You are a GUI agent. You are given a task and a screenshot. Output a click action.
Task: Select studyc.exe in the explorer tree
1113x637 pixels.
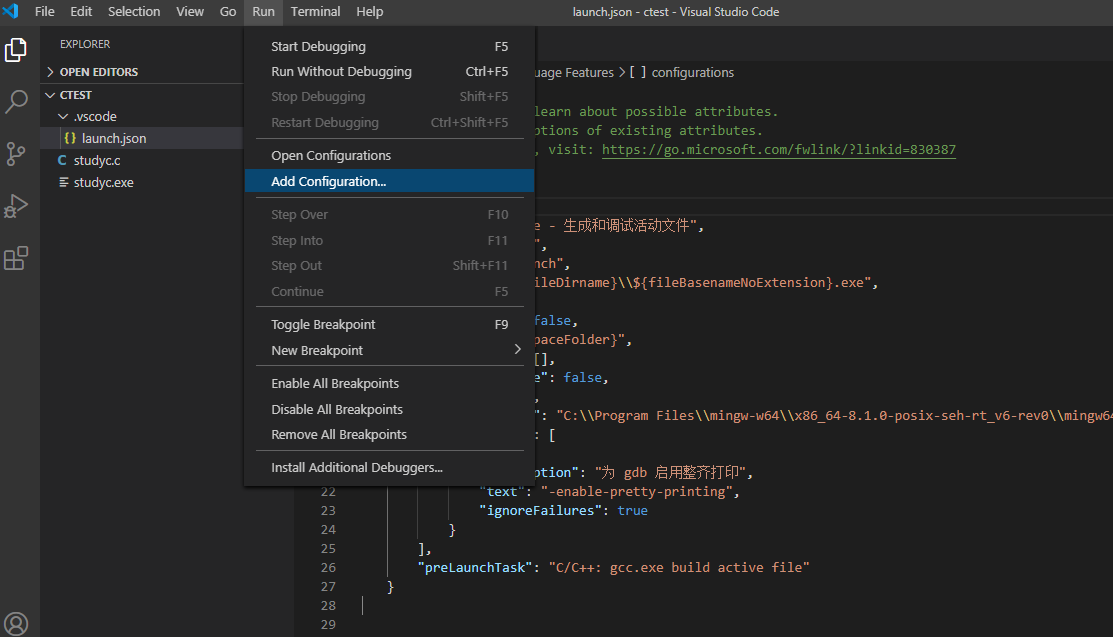click(142, 183)
